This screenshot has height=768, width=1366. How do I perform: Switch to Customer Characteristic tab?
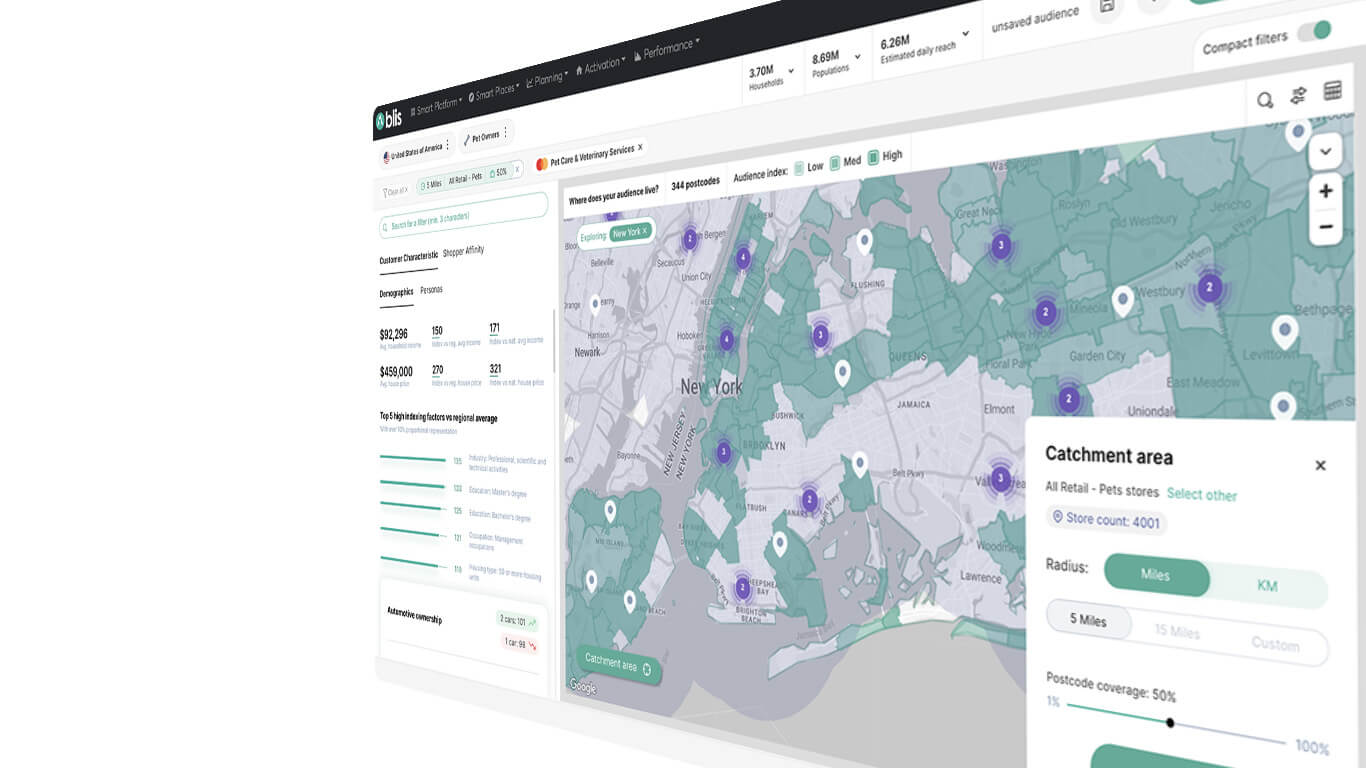tap(408, 258)
